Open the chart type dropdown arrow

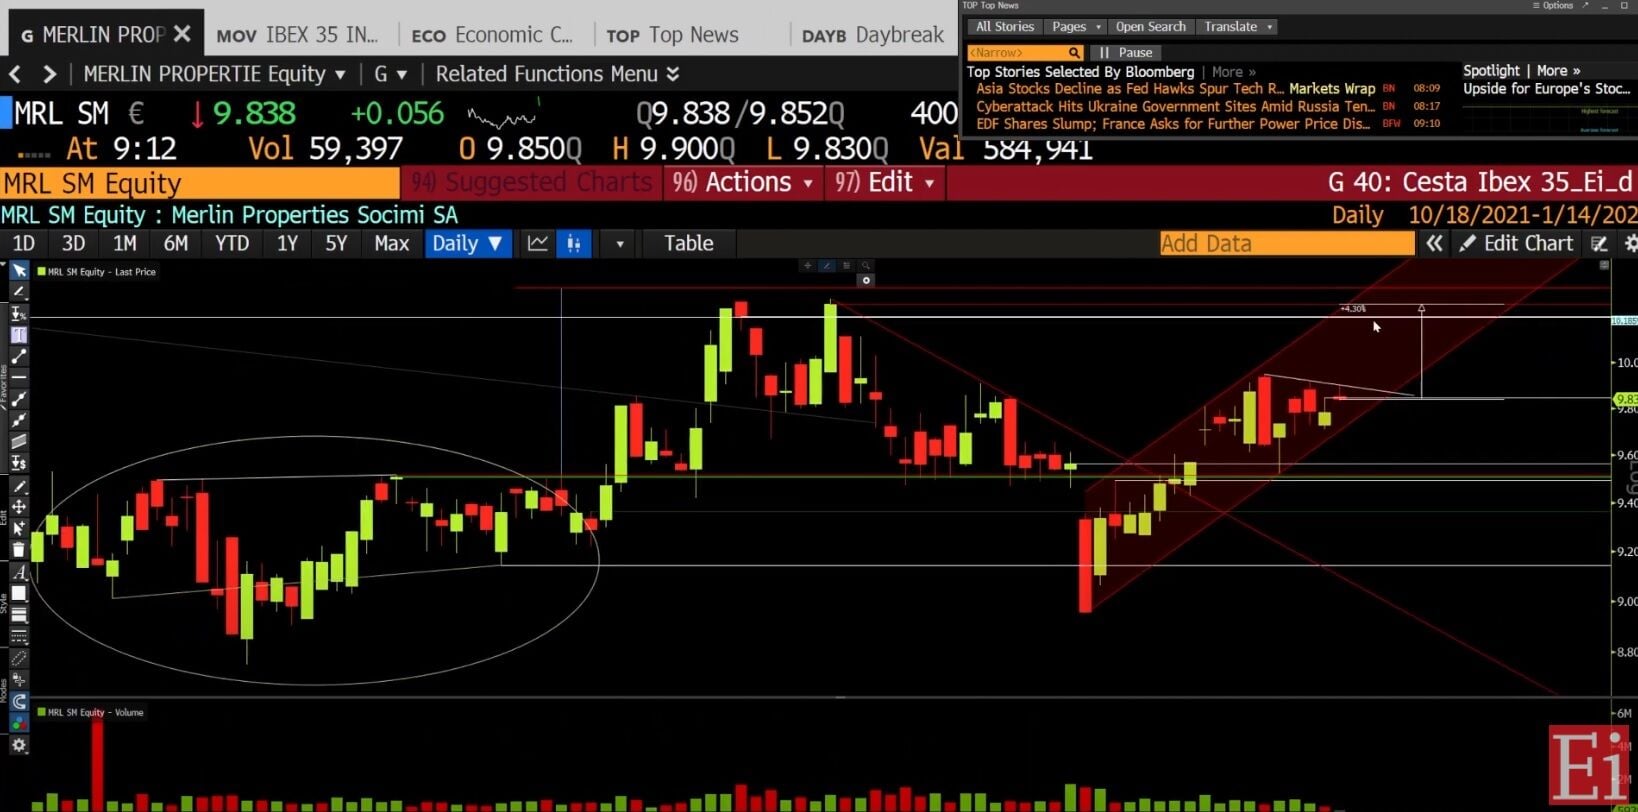point(620,243)
